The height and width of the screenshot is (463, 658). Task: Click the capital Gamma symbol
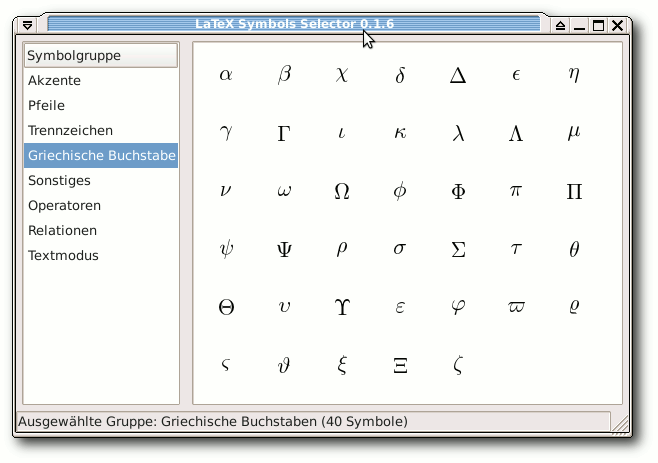tap(284, 133)
